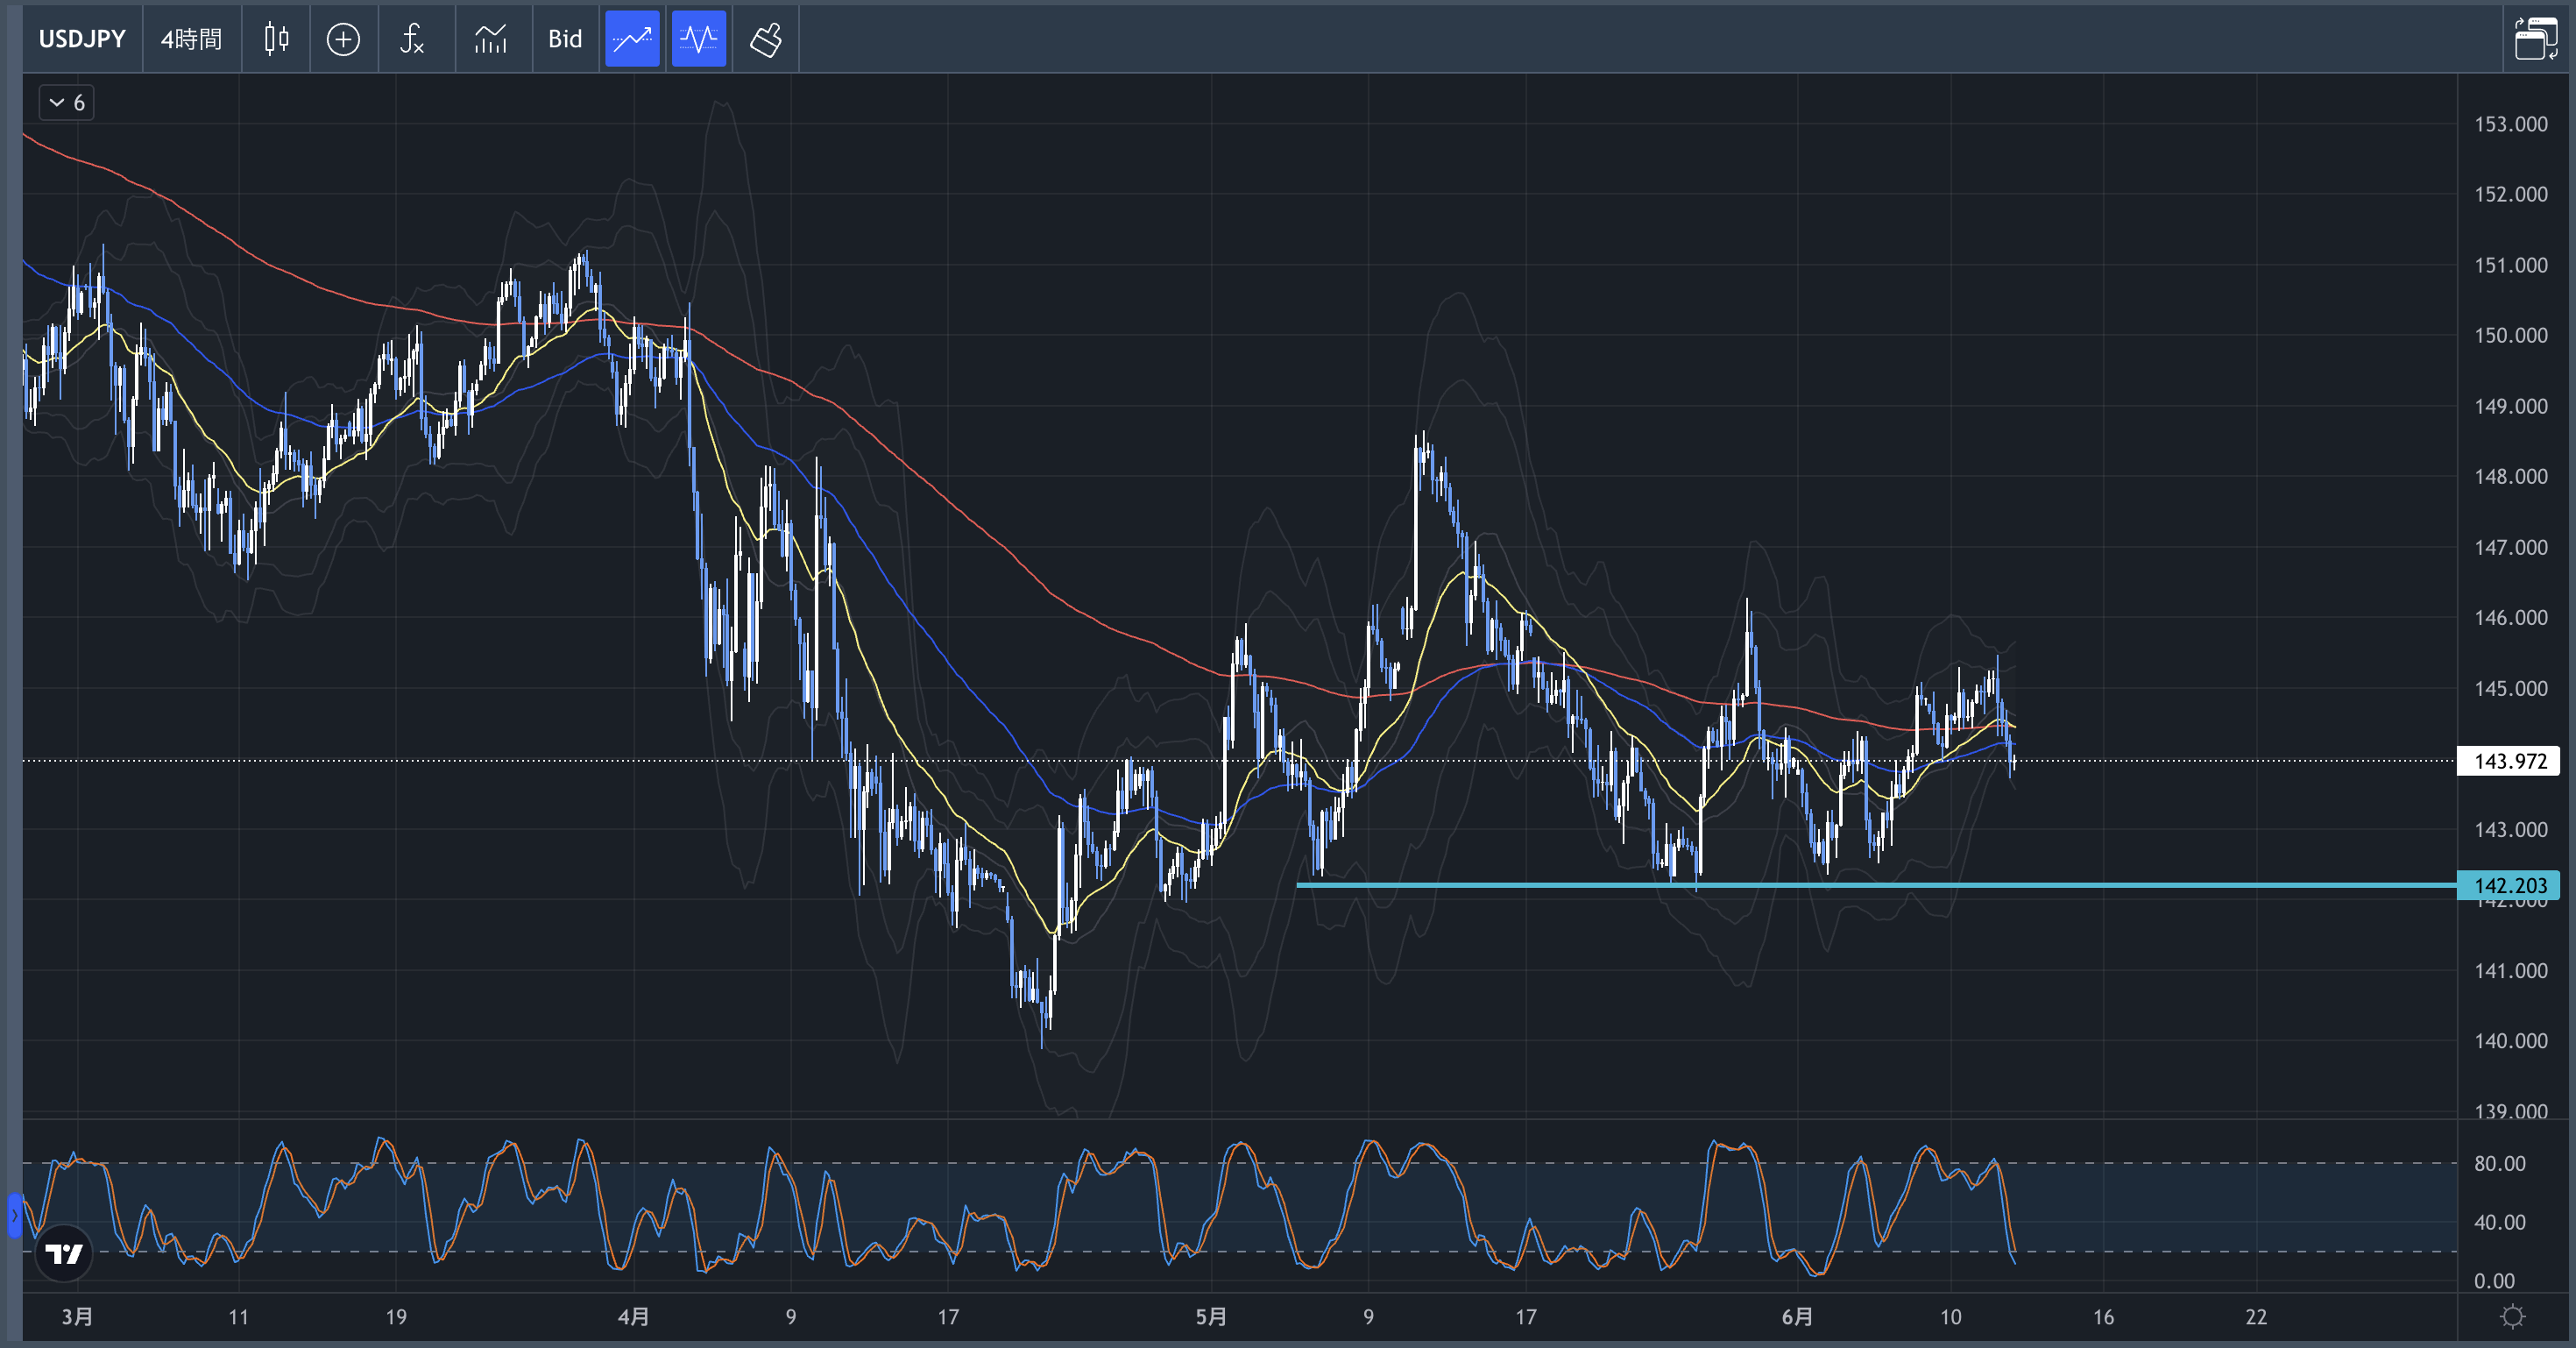Open the indicator templates chart icon
This screenshot has height=1348, width=2576.
pos(491,39)
